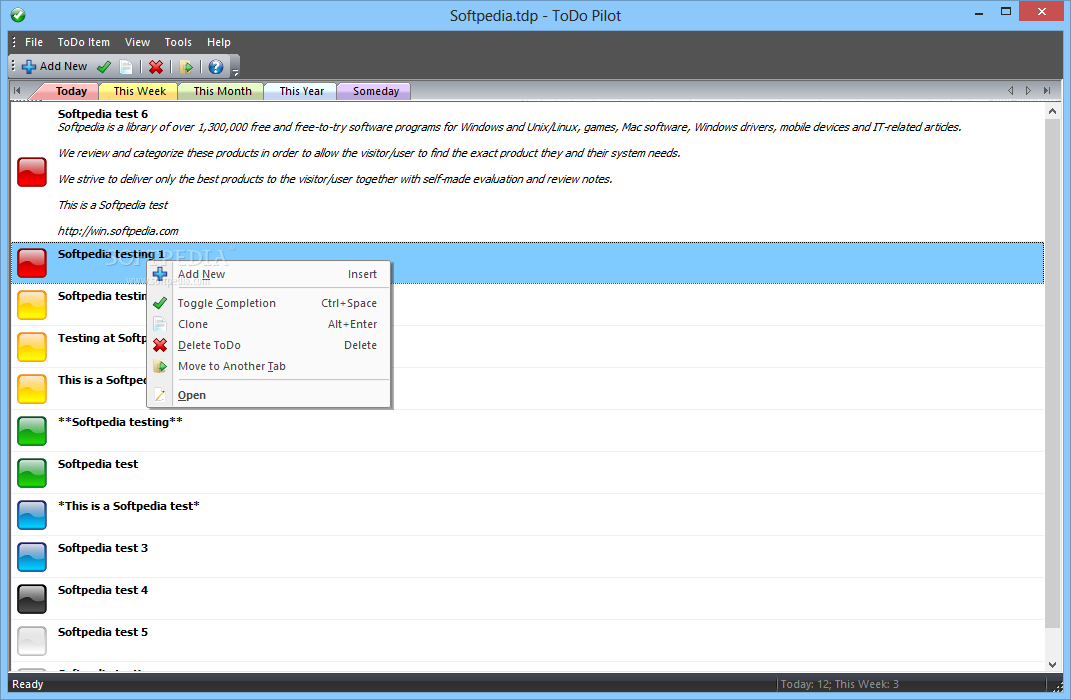This screenshot has width=1071, height=700.
Task: Click the status bar Today: 12; This Week: 3 counter
Action: pos(839,684)
